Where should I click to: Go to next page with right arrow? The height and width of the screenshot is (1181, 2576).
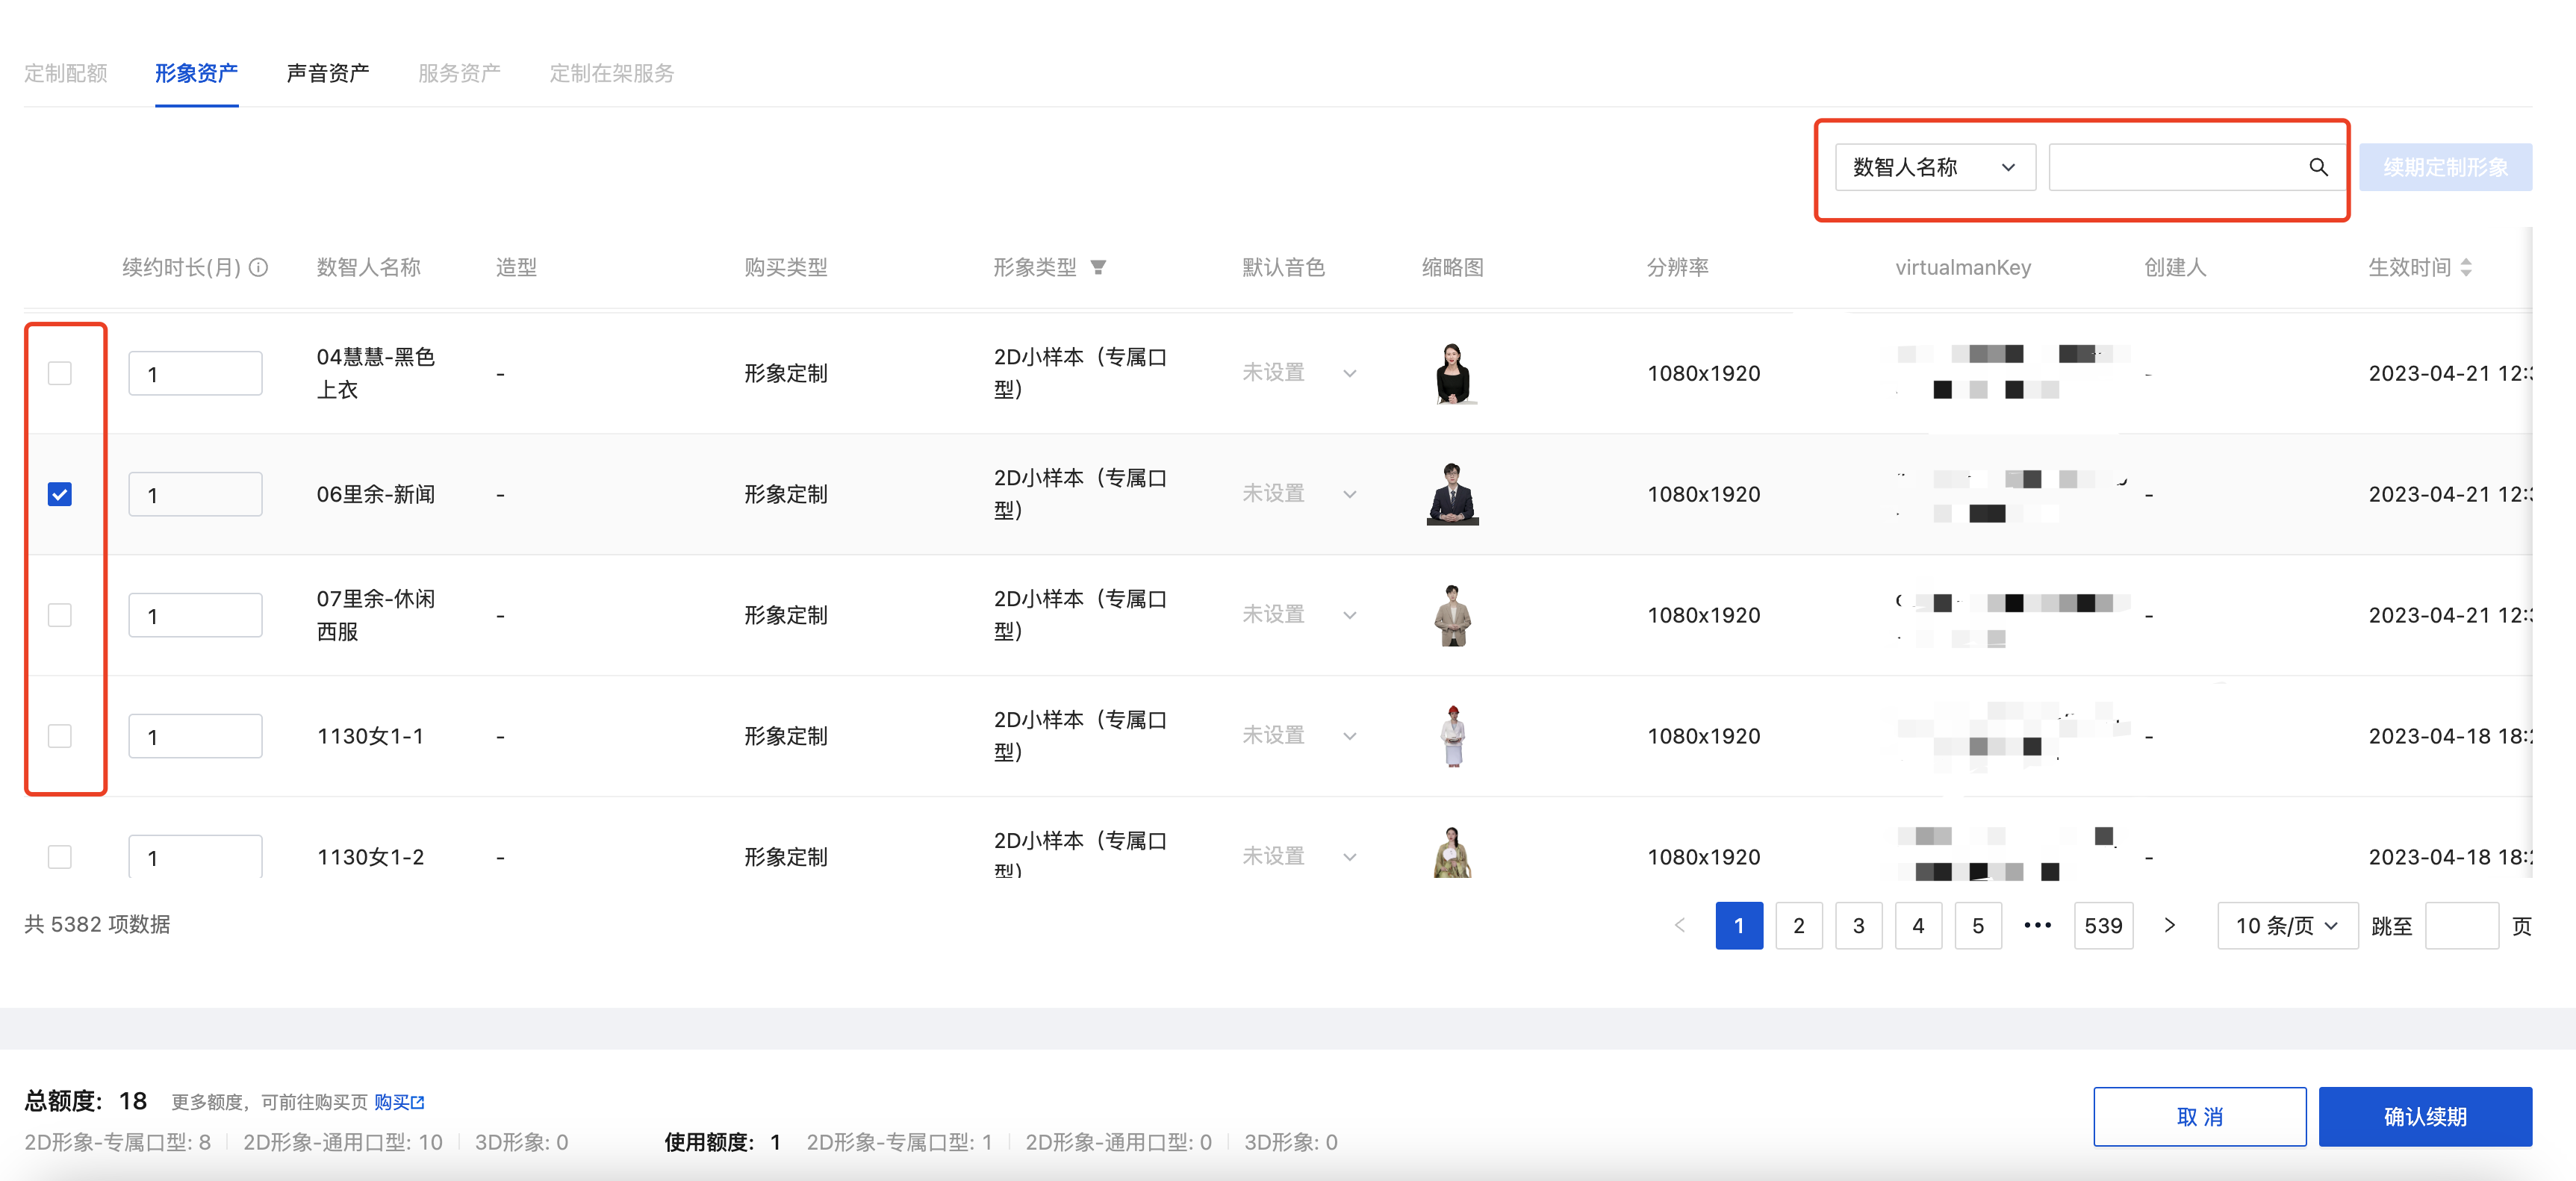2169,925
